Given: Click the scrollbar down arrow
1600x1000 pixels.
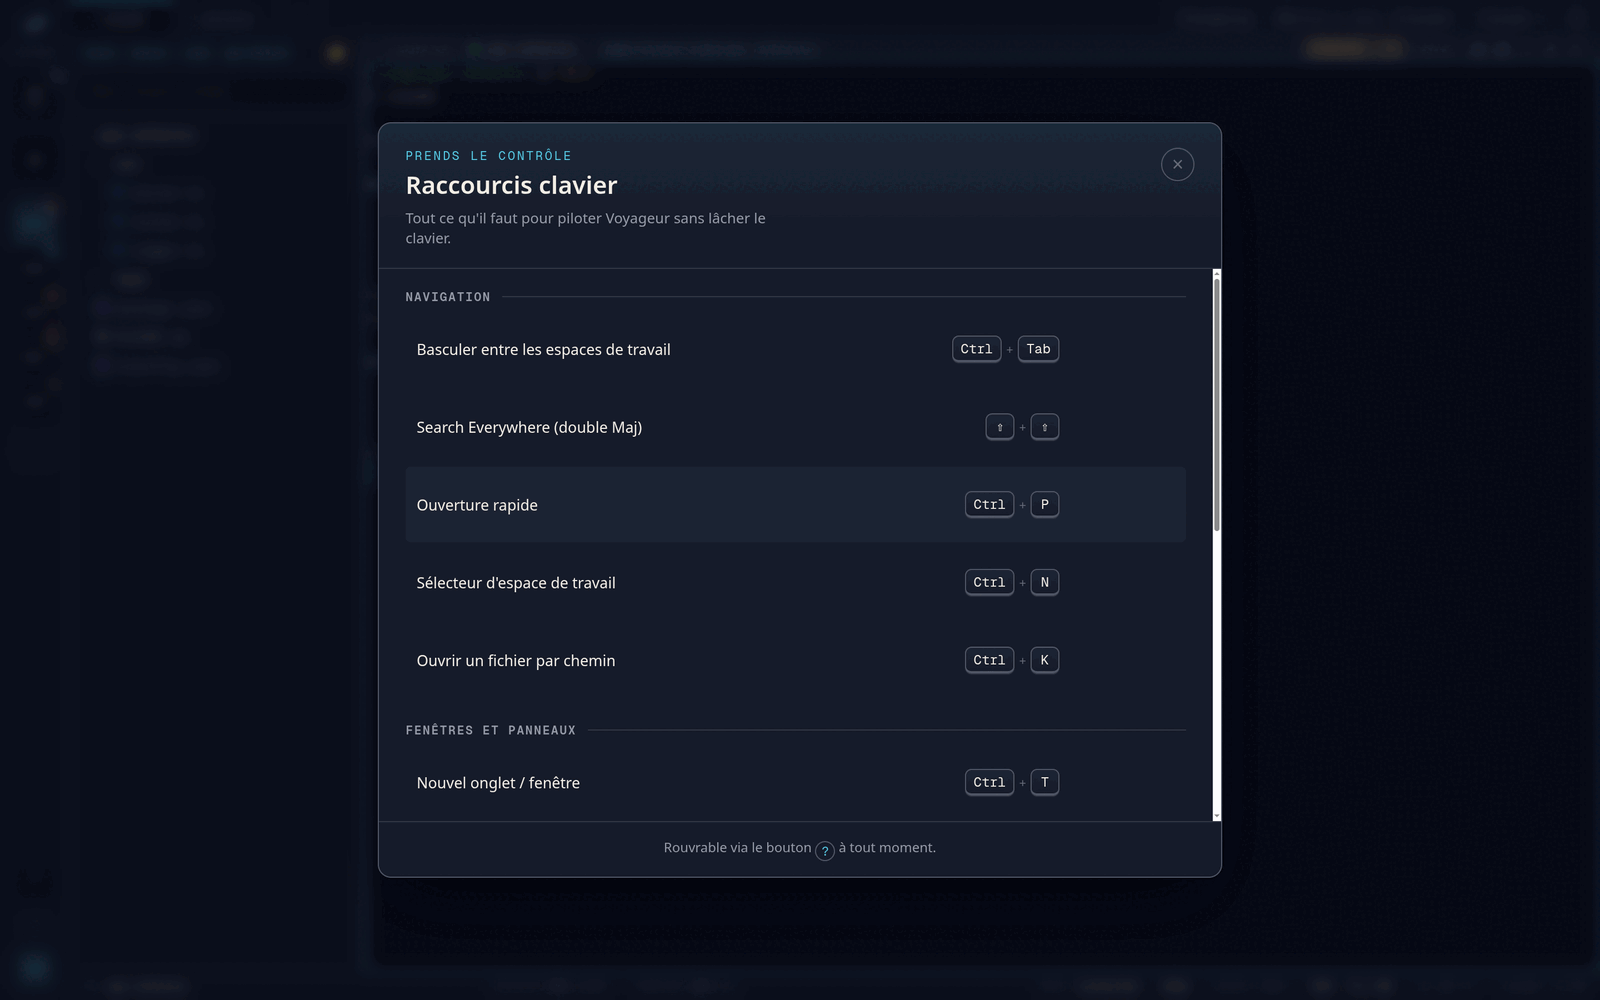Looking at the screenshot, I should 1217,816.
